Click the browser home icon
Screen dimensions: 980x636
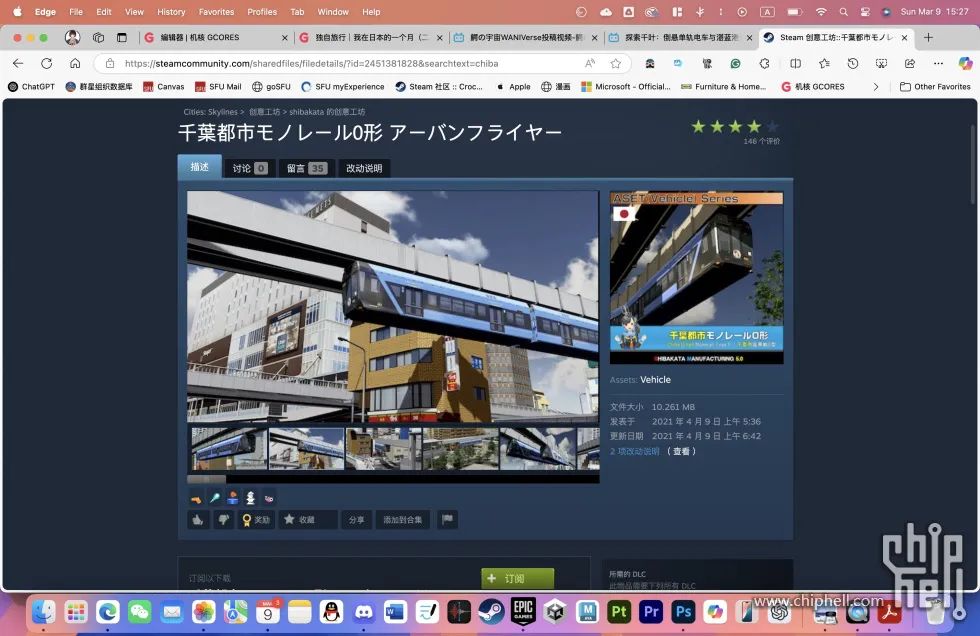point(75,63)
